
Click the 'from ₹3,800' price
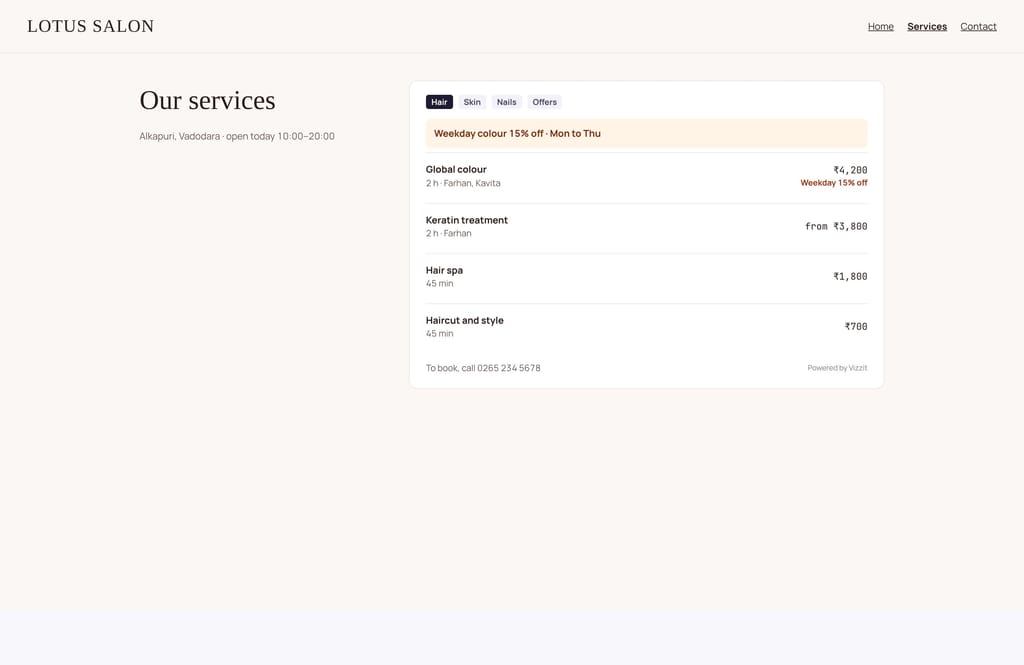pyautogui.click(x=836, y=226)
